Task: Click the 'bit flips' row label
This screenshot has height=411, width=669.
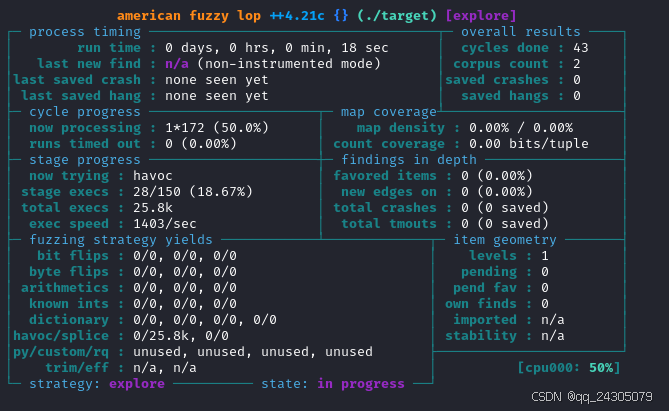Action: [x=73, y=256]
